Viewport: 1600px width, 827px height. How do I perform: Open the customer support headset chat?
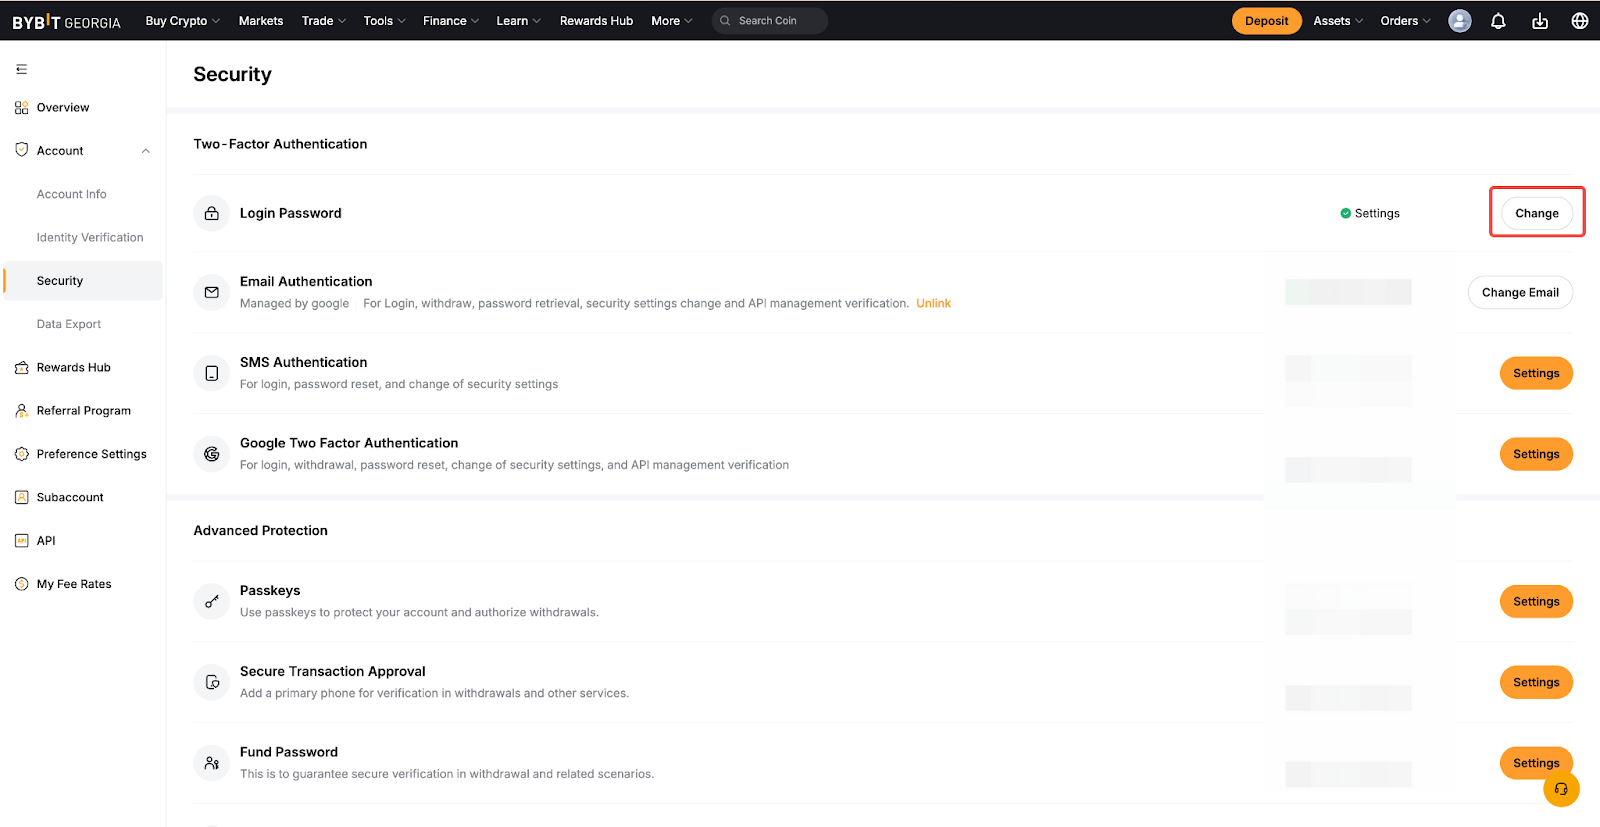(x=1561, y=789)
